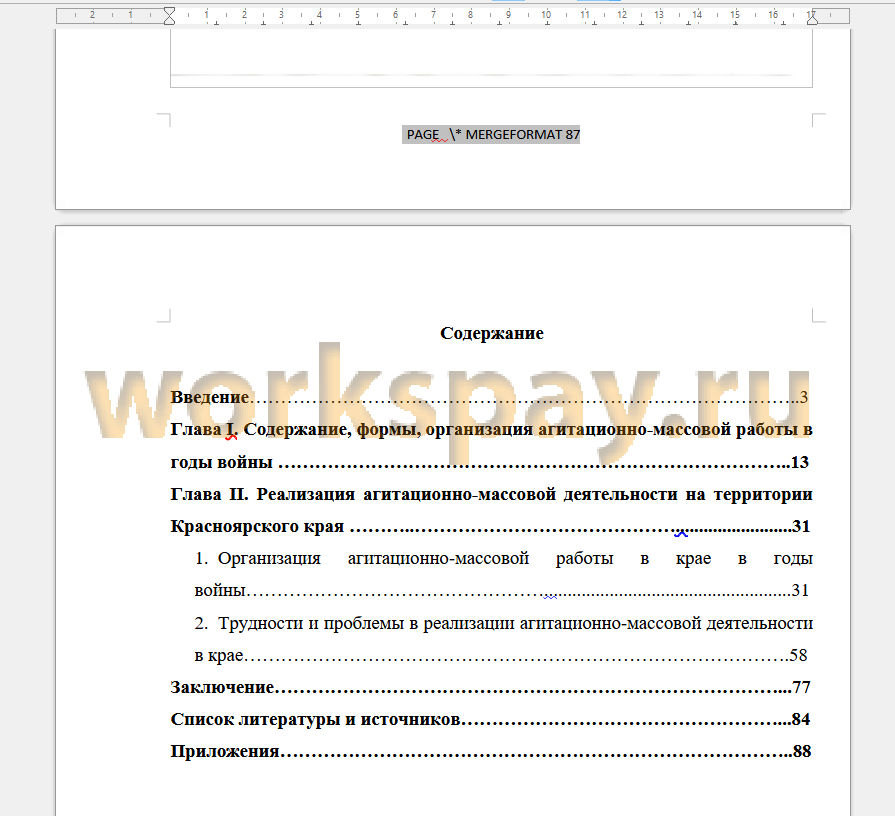This screenshot has width=895, height=816.
Task: Click page number 58 after "в крае"
Action: pos(799,655)
